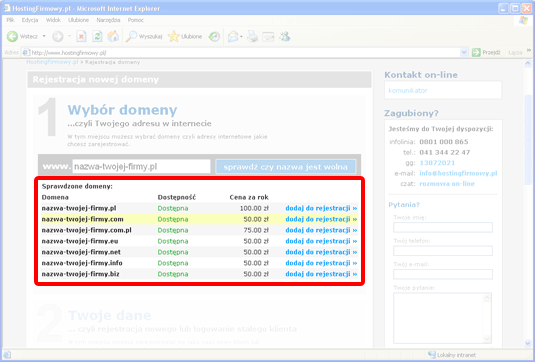Click info@hostingfirmowy.pl email link

click(458, 173)
